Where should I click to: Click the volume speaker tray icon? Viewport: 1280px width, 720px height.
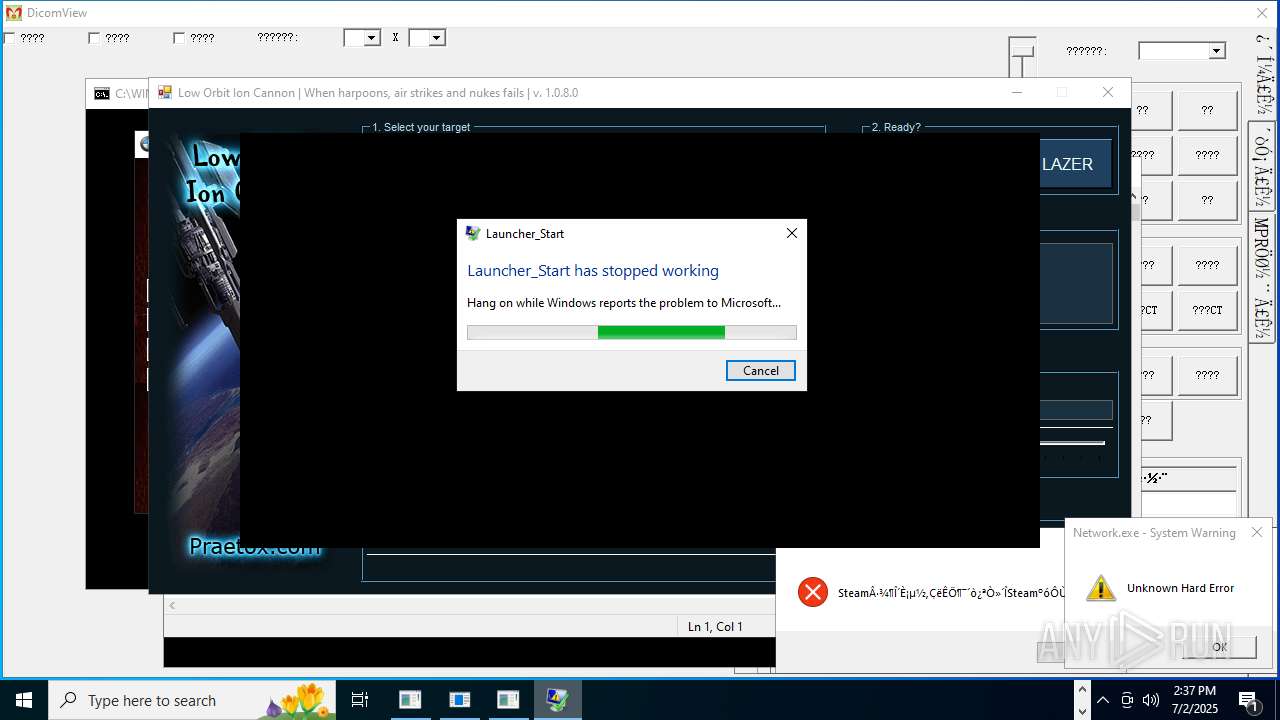click(x=1151, y=700)
